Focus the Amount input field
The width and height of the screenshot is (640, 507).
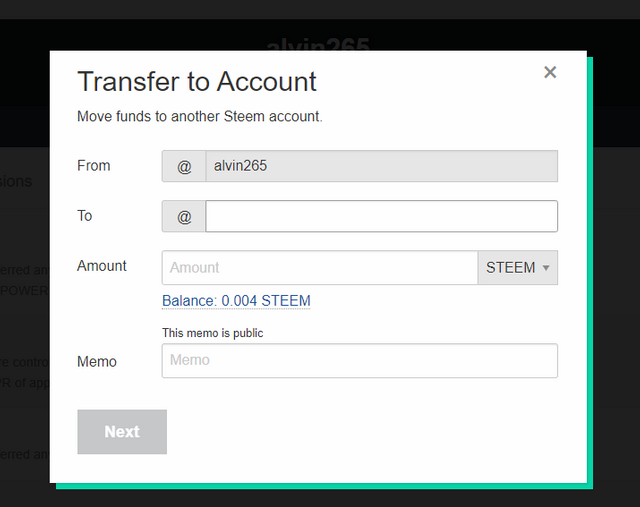coord(320,267)
